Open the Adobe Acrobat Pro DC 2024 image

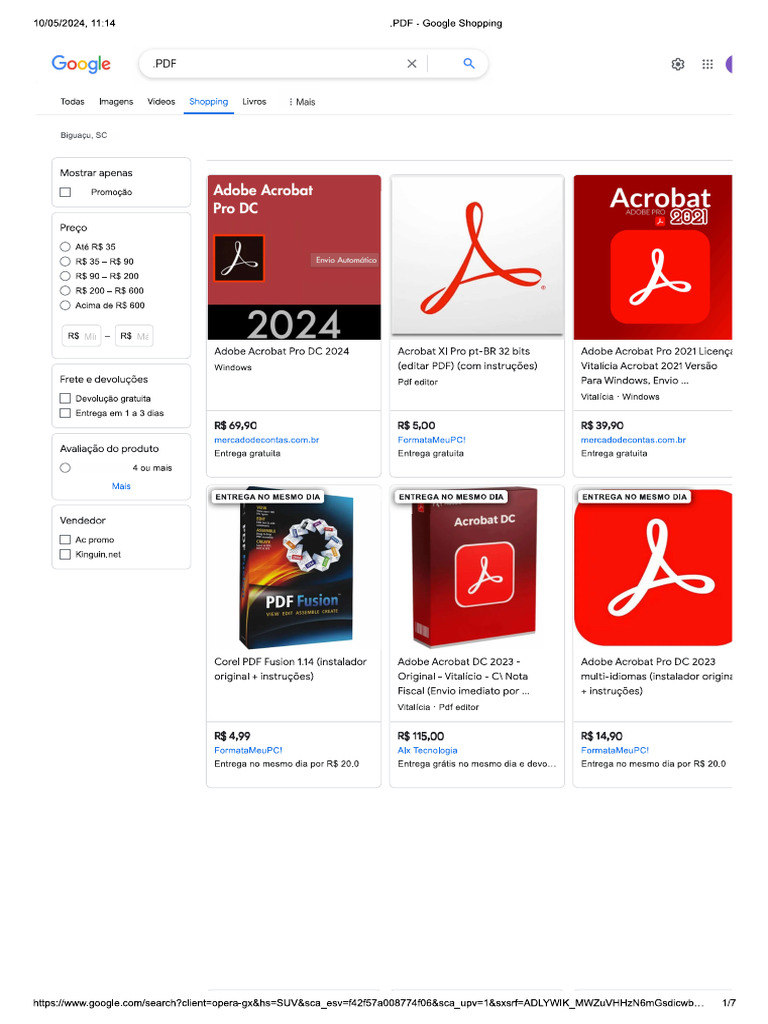(x=294, y=257)
